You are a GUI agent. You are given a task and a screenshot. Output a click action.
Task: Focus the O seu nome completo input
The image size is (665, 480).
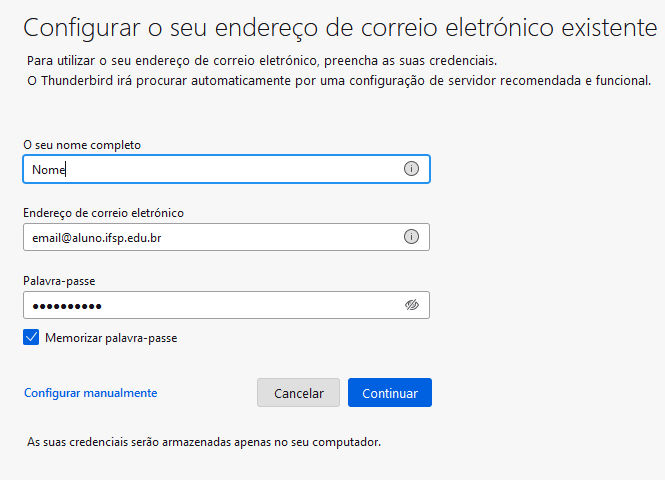[226, 169]
